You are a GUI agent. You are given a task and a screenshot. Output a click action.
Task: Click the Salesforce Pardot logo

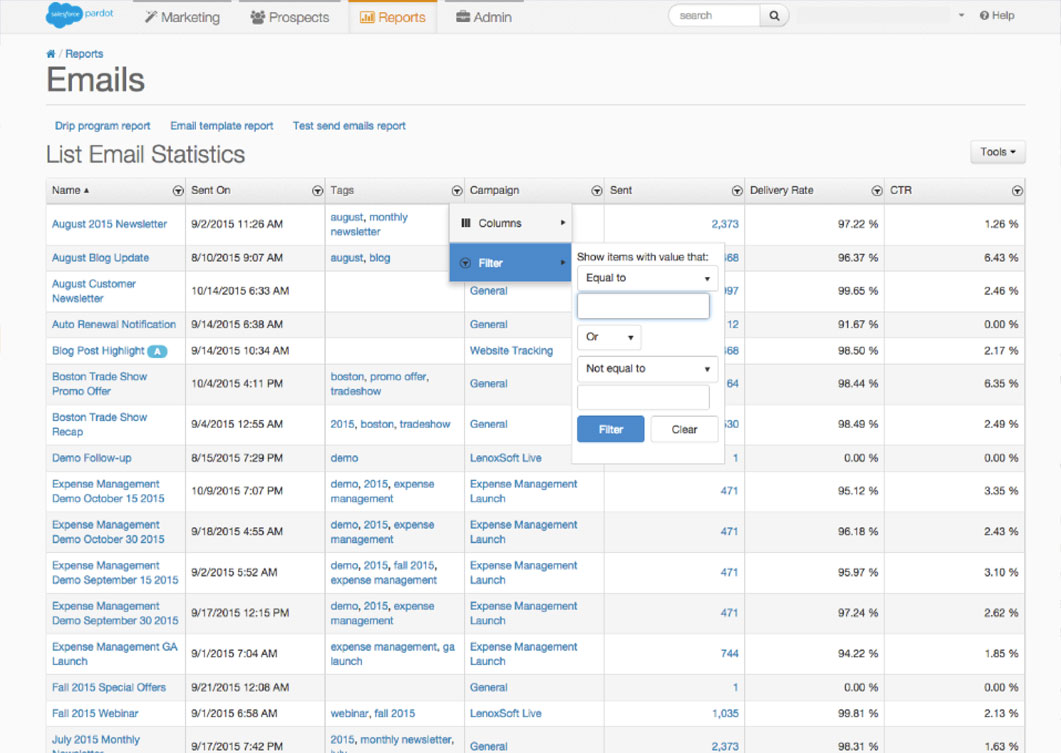tap(80, 14)
